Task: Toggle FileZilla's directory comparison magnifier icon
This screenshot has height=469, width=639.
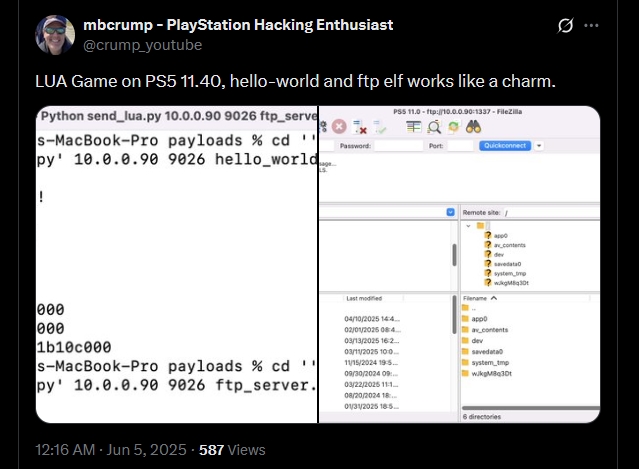Action: [x=434, y=127]
